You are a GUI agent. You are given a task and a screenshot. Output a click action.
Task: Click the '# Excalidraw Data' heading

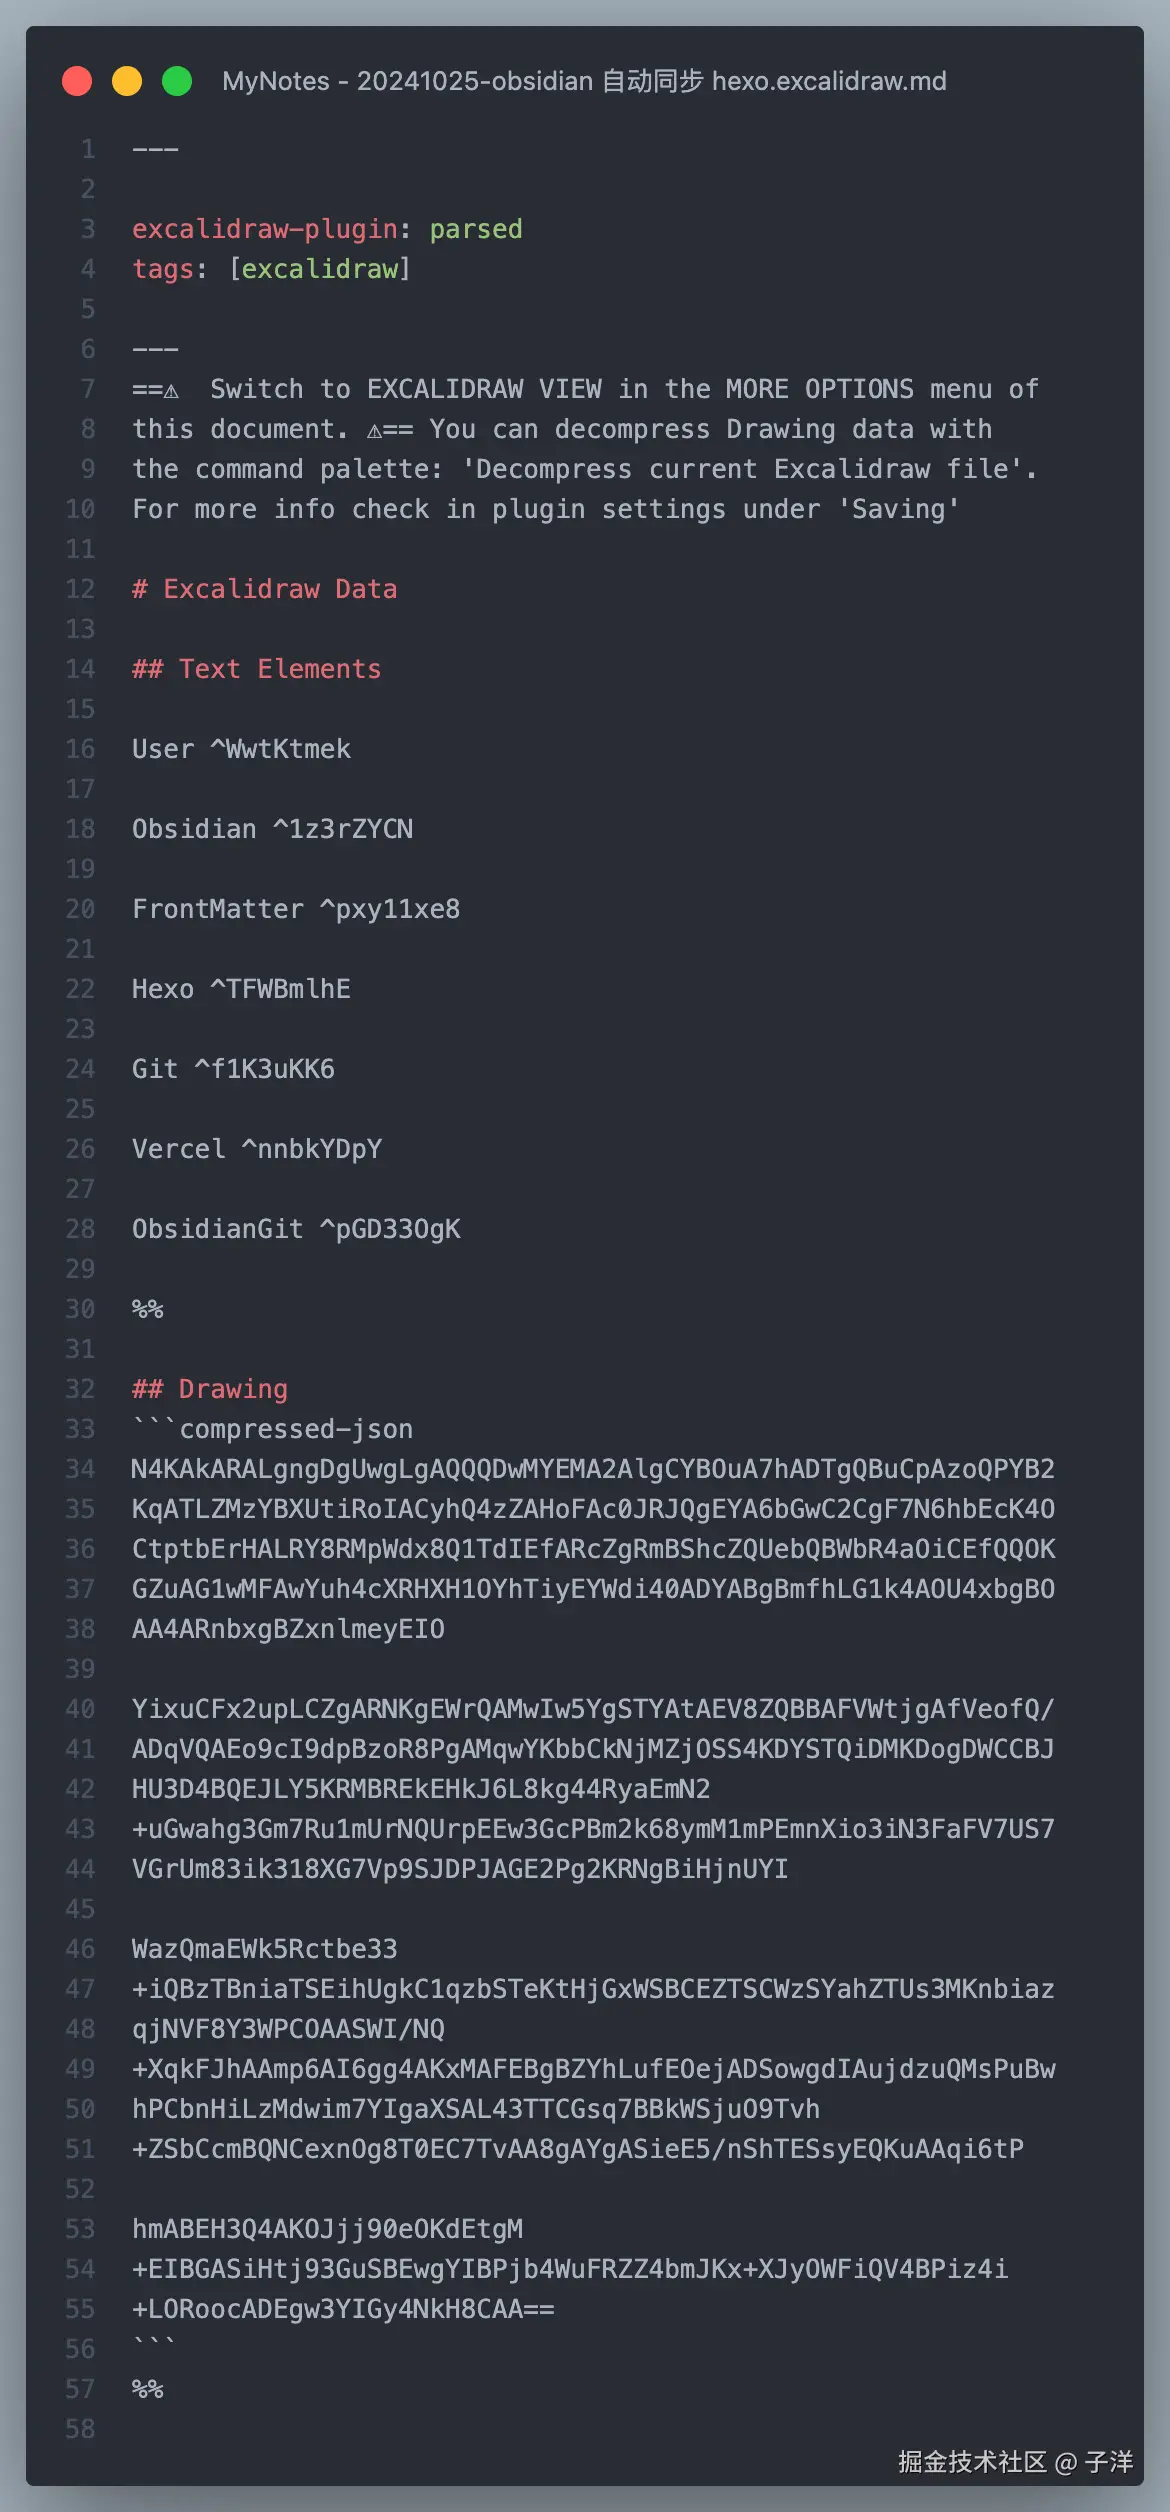[265, 589]
